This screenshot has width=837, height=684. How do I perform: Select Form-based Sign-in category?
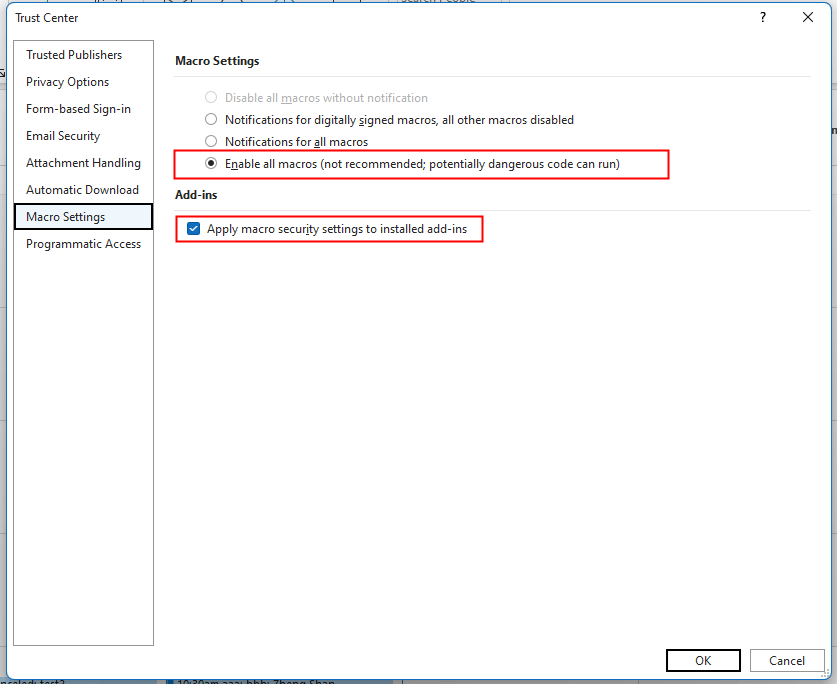78,109
